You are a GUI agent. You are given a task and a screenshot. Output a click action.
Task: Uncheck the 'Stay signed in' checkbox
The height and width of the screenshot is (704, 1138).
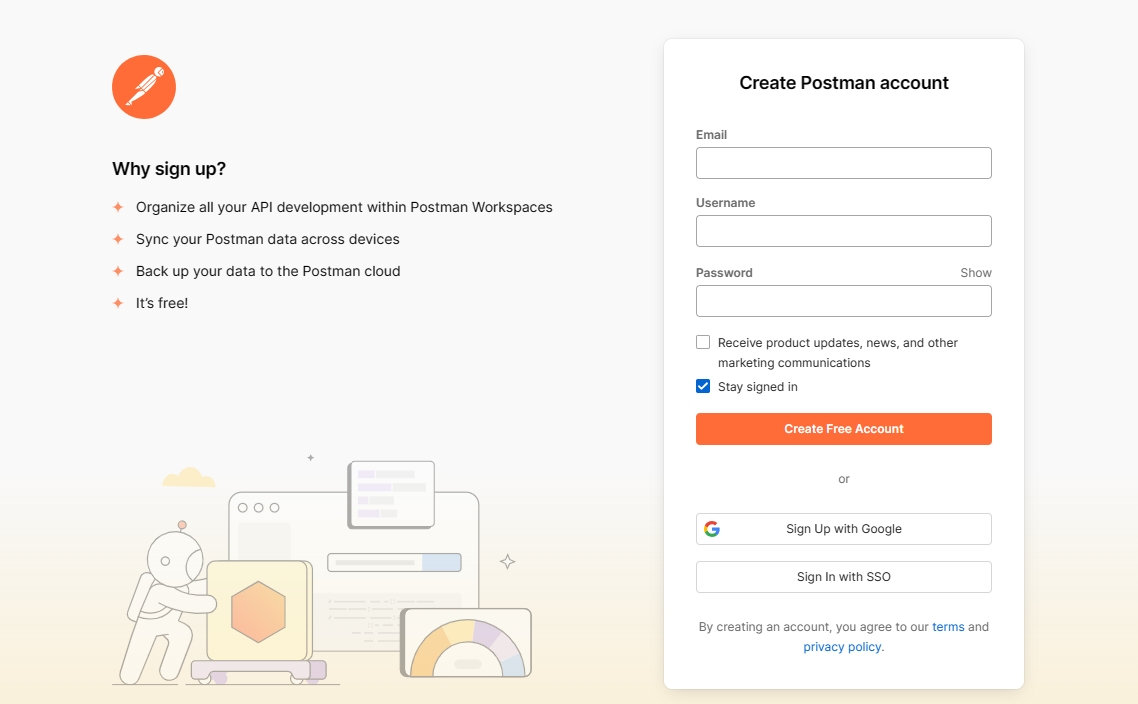703,386
